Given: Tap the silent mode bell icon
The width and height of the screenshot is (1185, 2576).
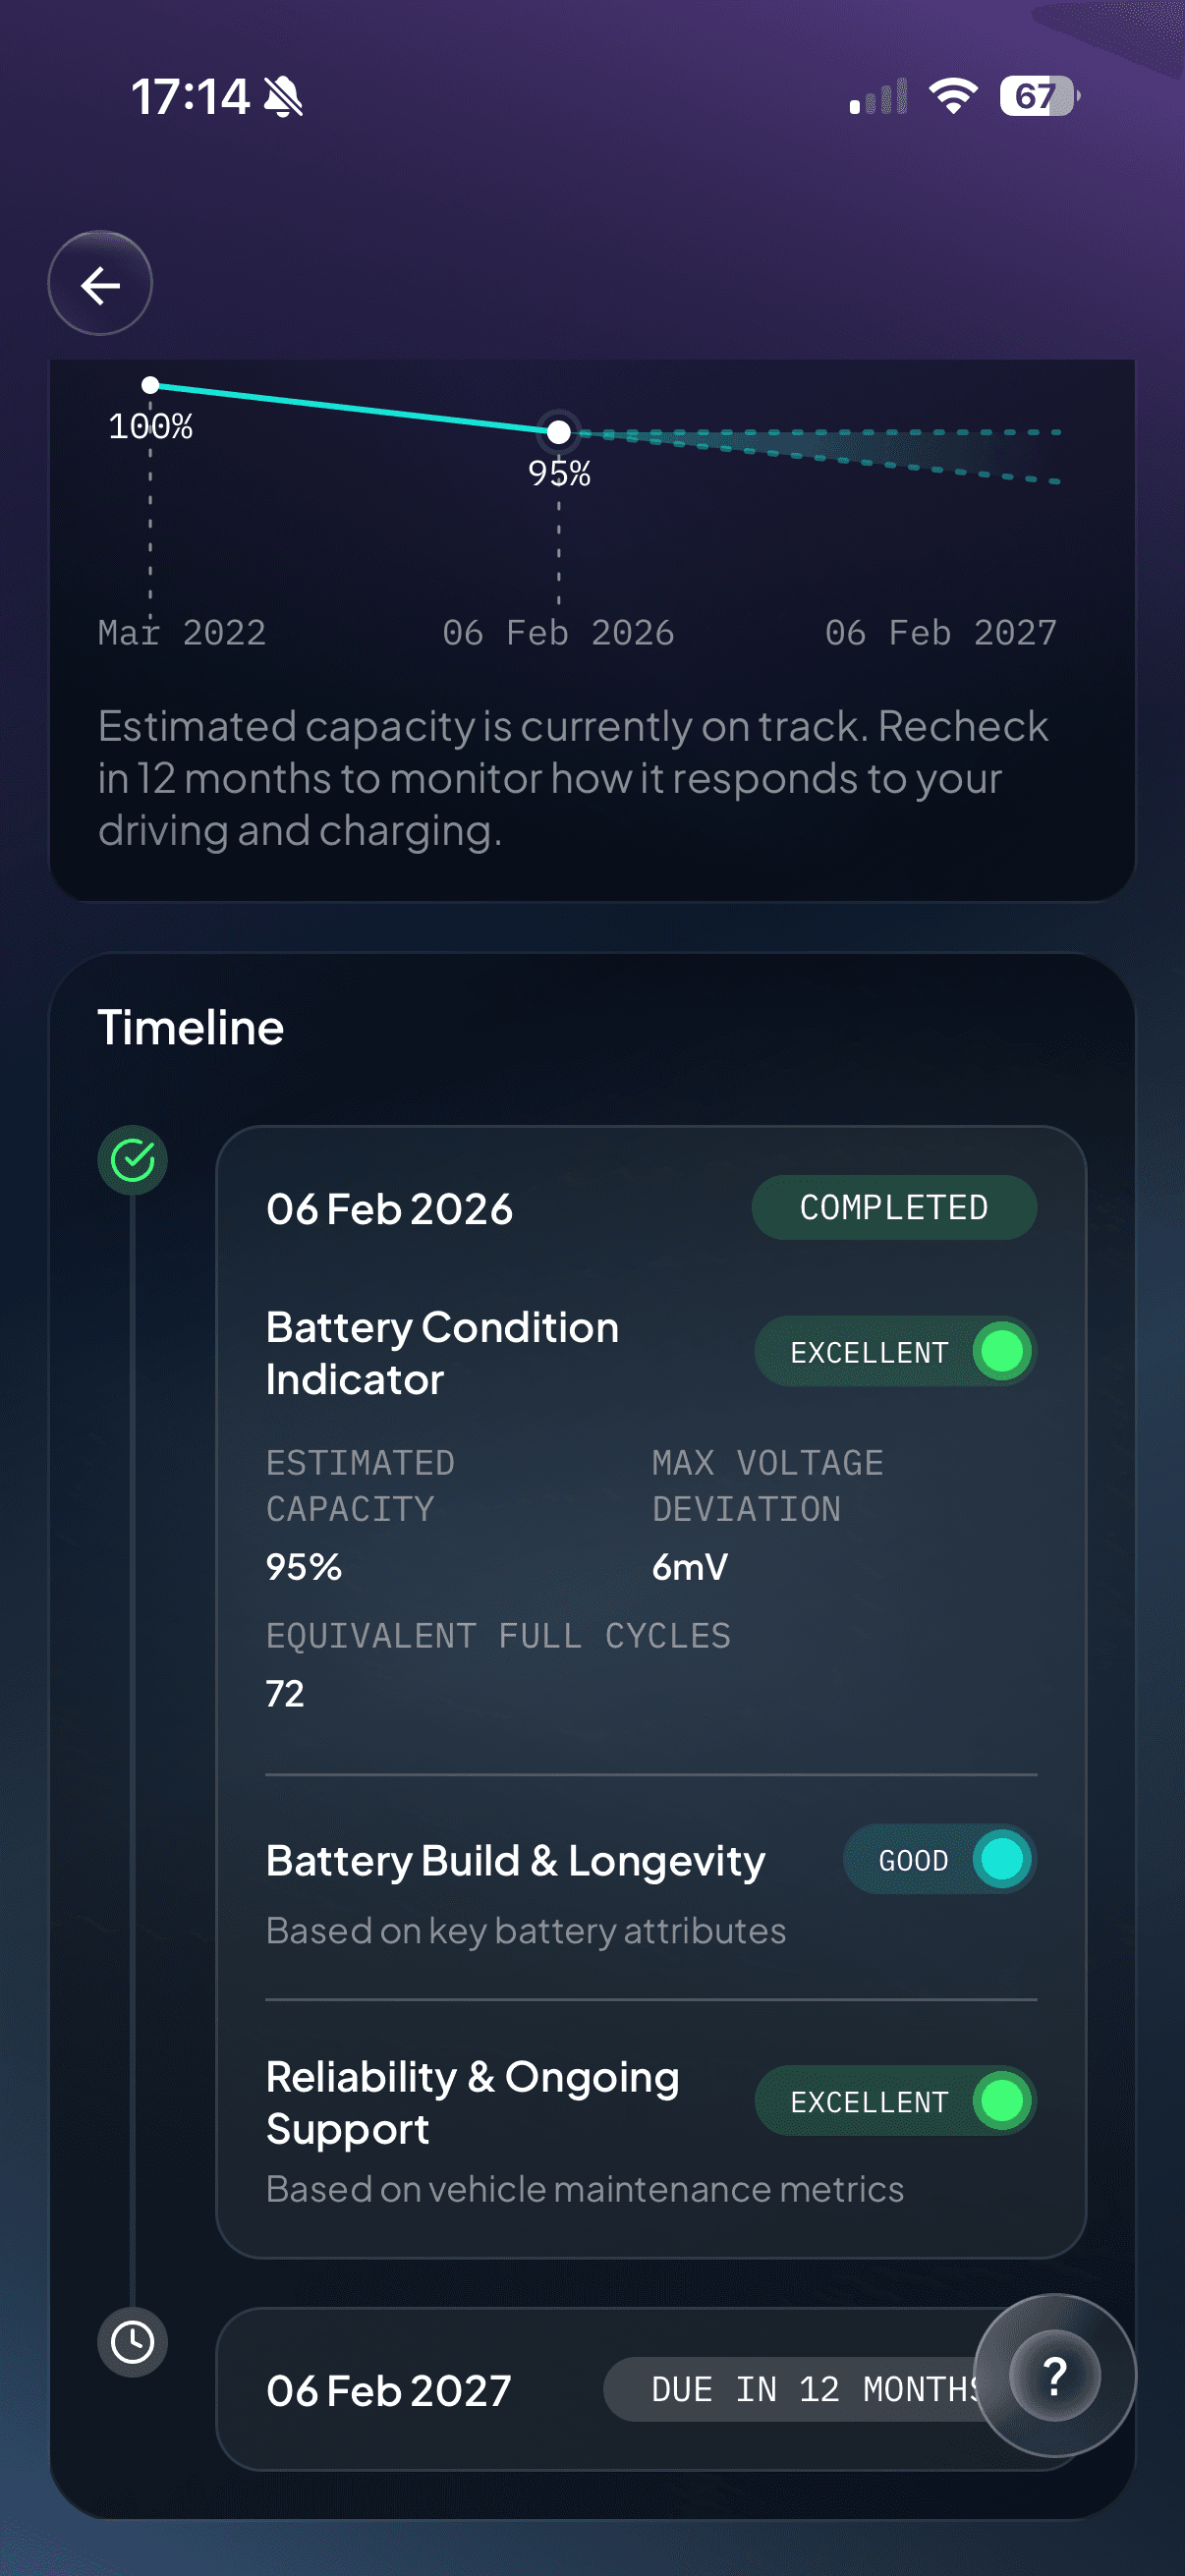Looking at the screenshot, I should click(283, 97).
